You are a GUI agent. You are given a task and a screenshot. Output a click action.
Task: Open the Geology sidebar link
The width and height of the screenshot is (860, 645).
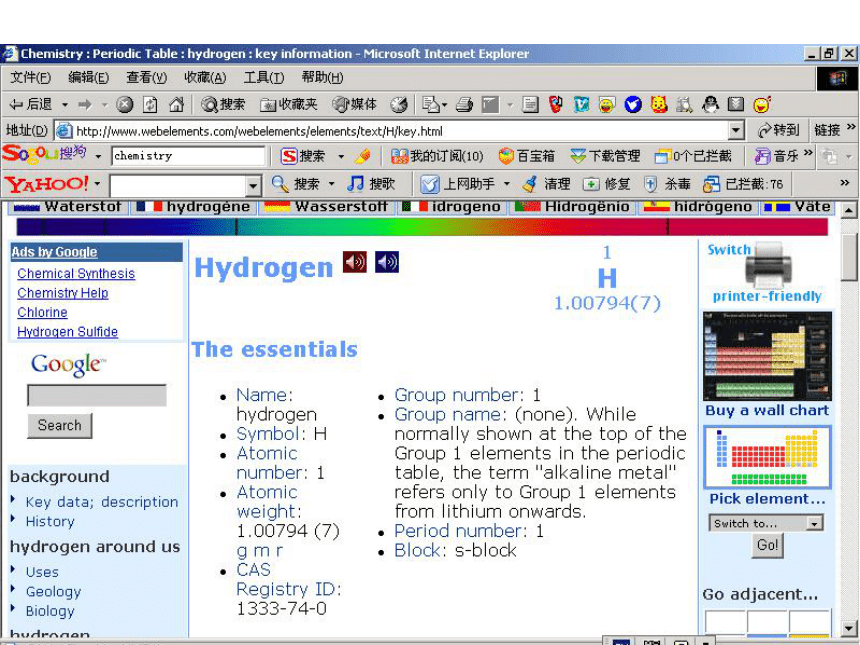tap(53, 592)
